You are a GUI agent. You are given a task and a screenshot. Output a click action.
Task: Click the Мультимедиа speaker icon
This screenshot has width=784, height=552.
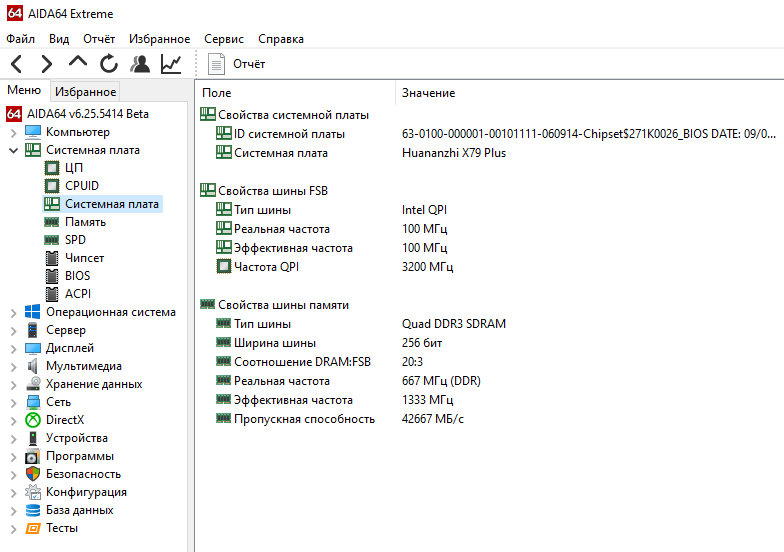(33, 366)
